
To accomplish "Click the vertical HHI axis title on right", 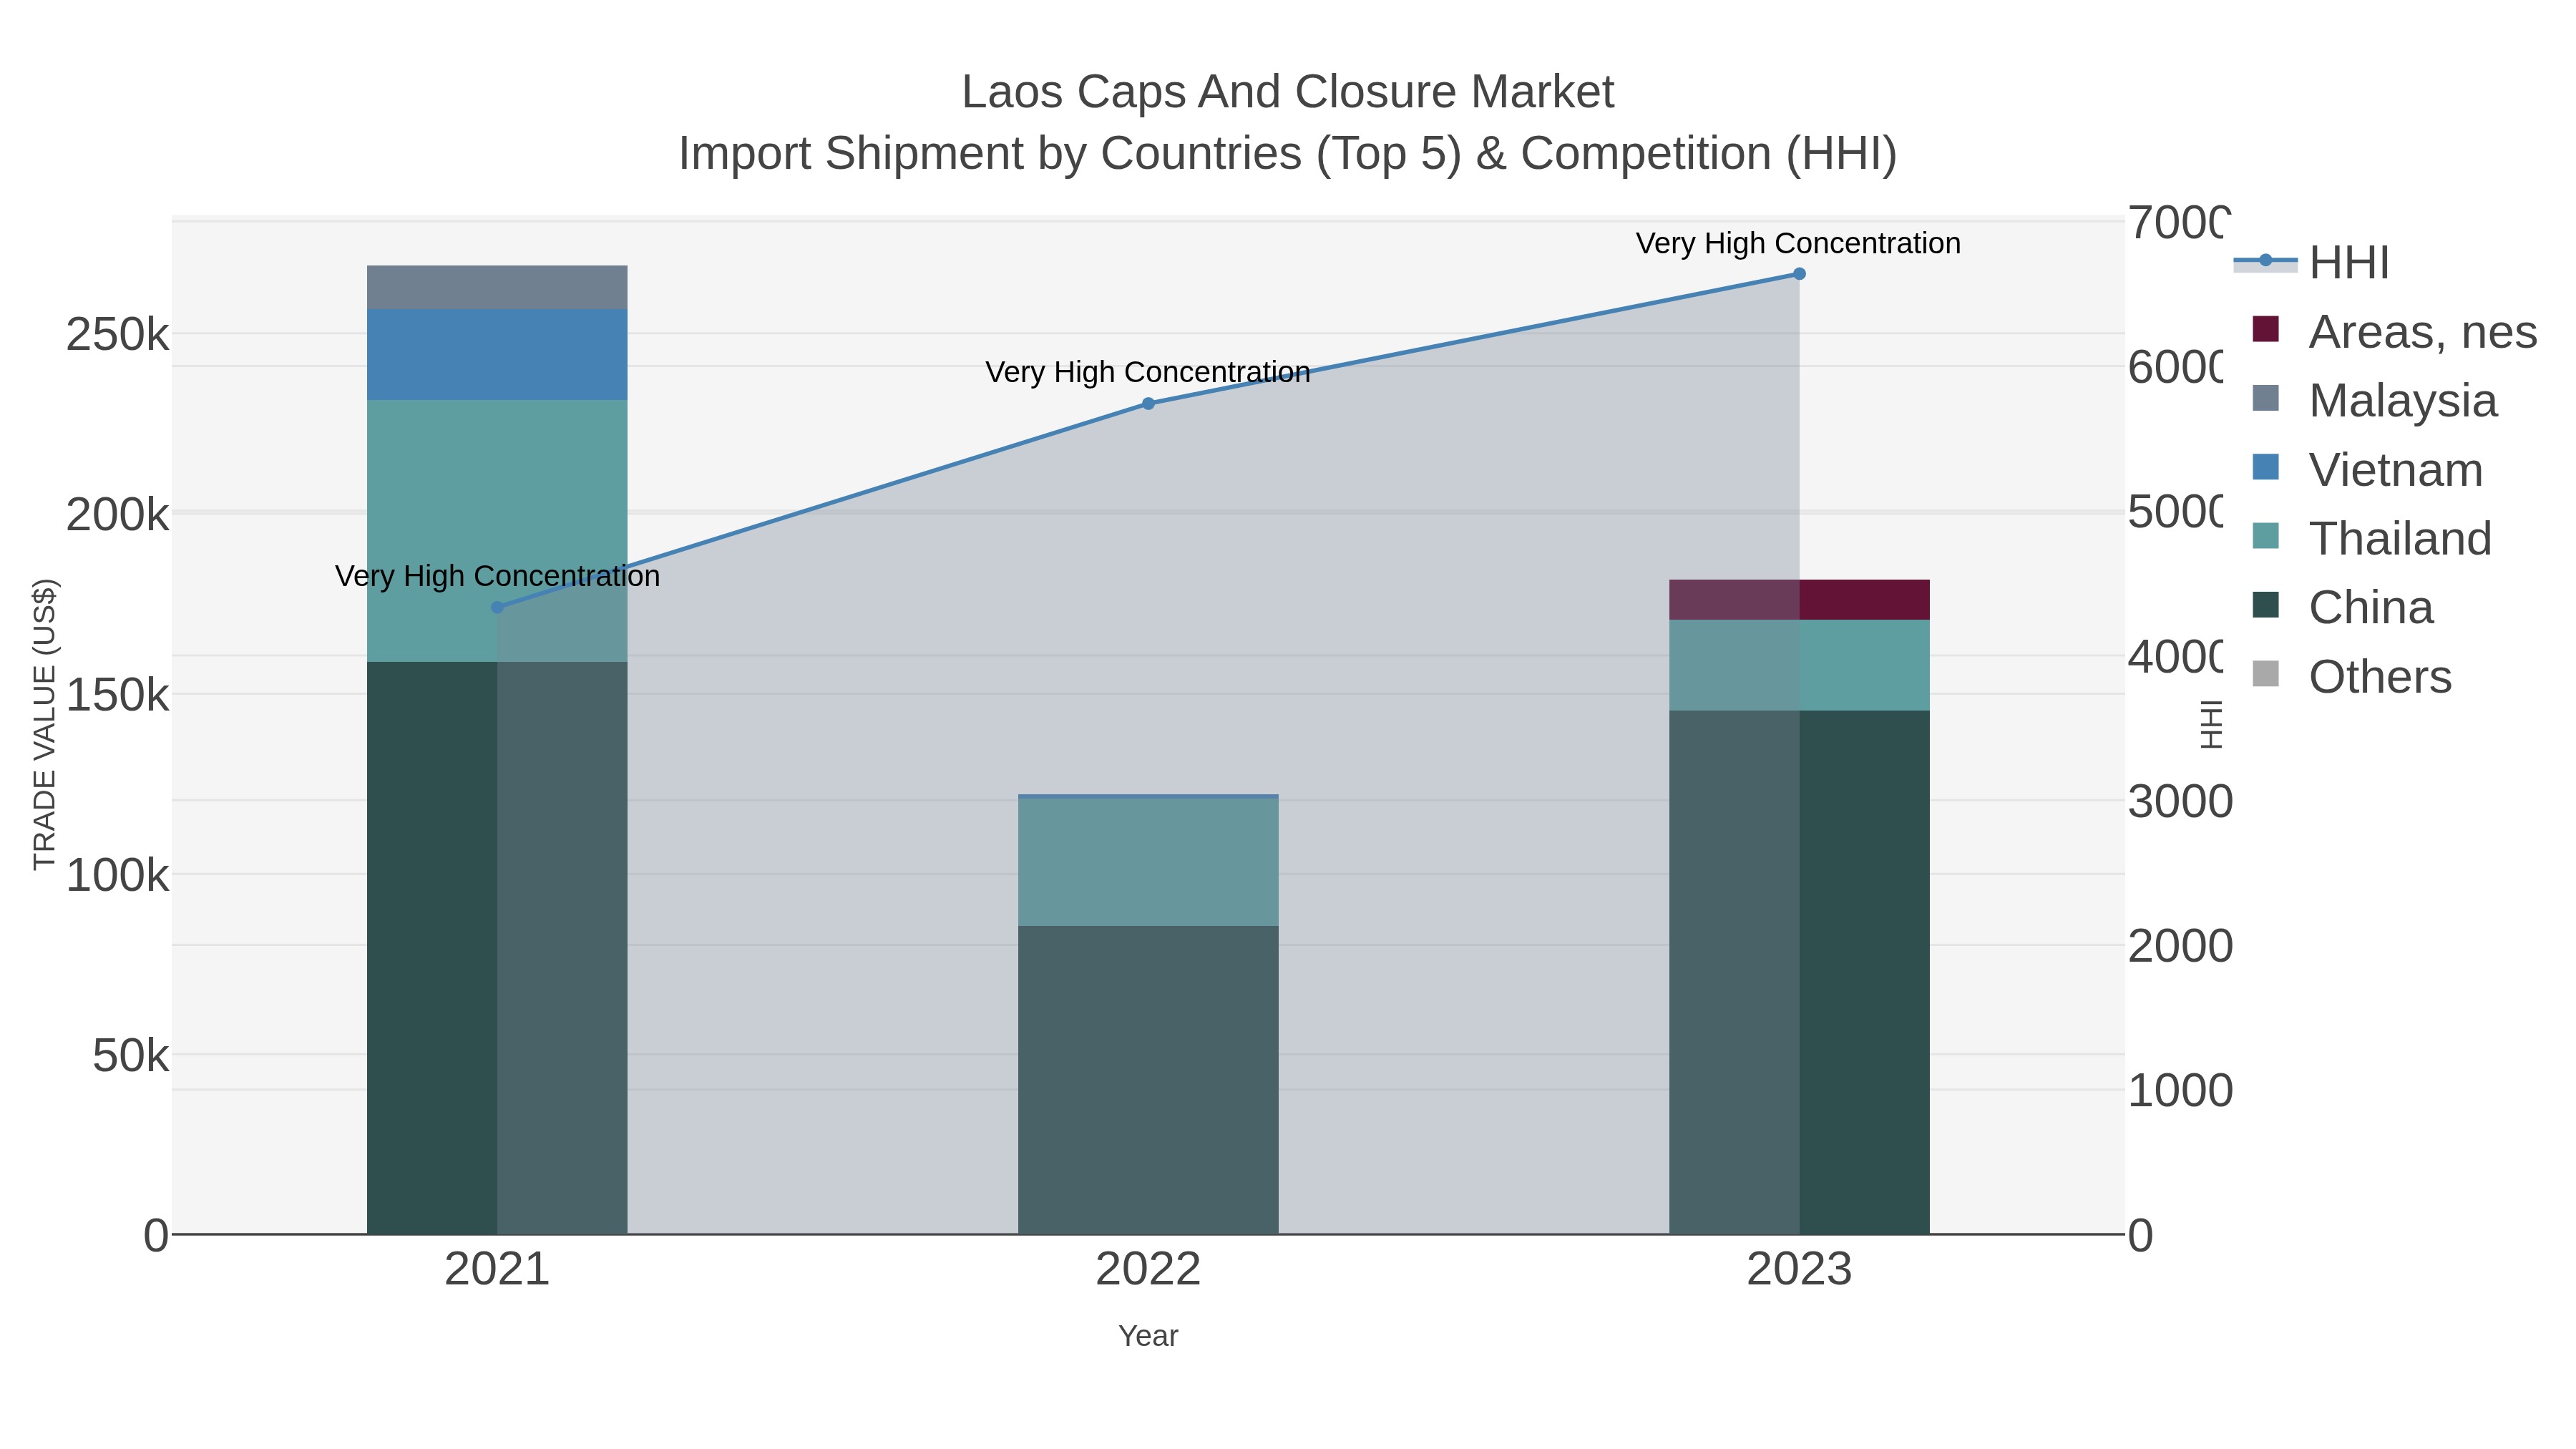I will (x=2211, y=725).
